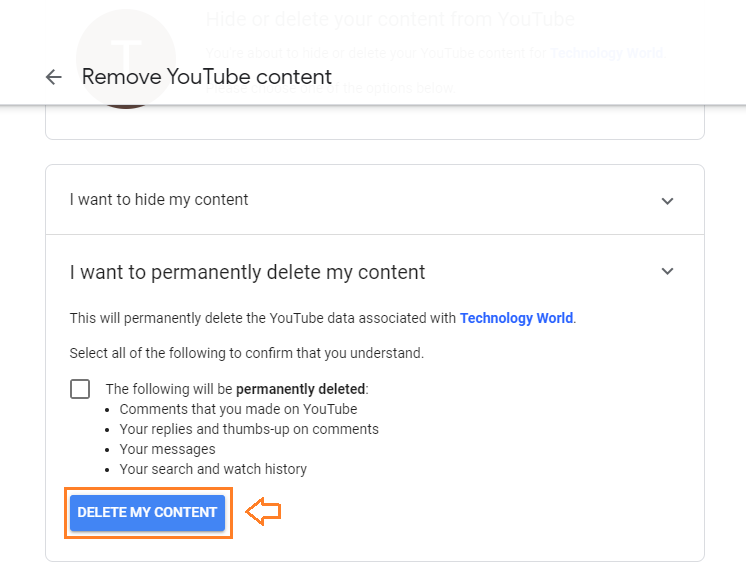The height and width of the screenshot is (586, 746).
Task: Open the Technology World channel link
Action: click(516, 318)
